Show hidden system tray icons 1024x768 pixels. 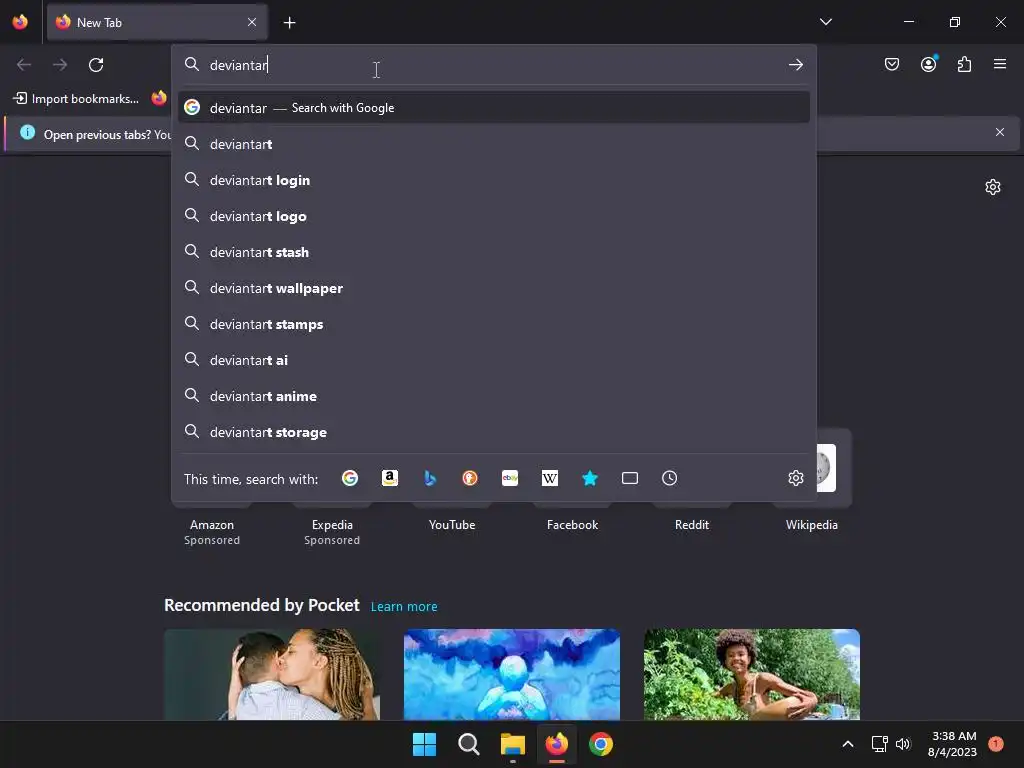[848, 744]
